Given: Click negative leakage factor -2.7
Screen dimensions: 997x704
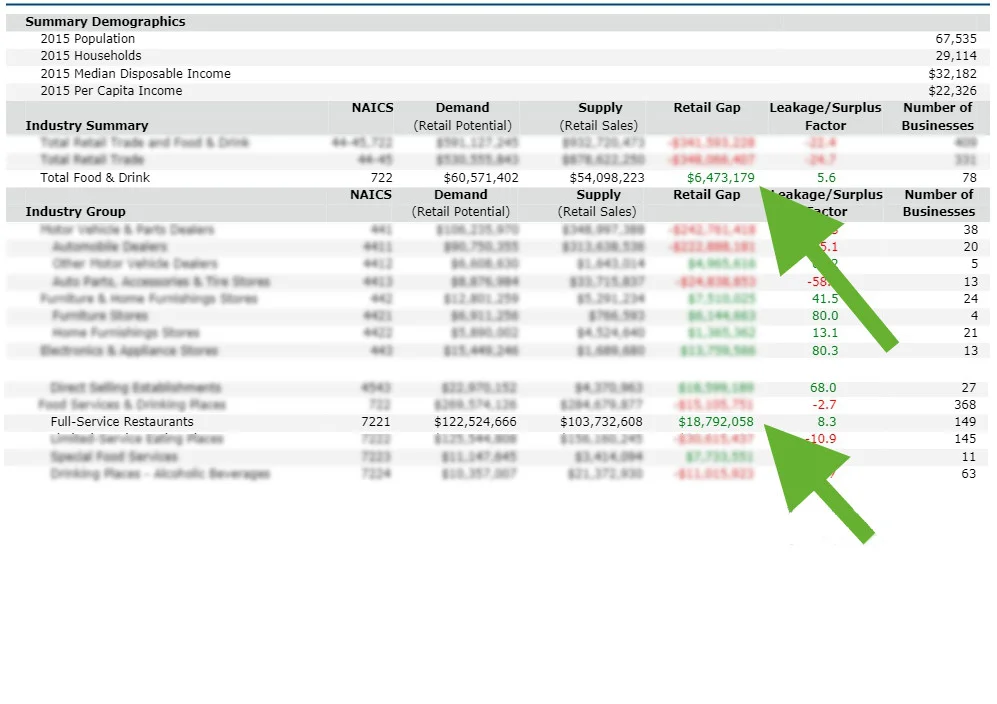Looking at the screenshot, I should point(824,405).
